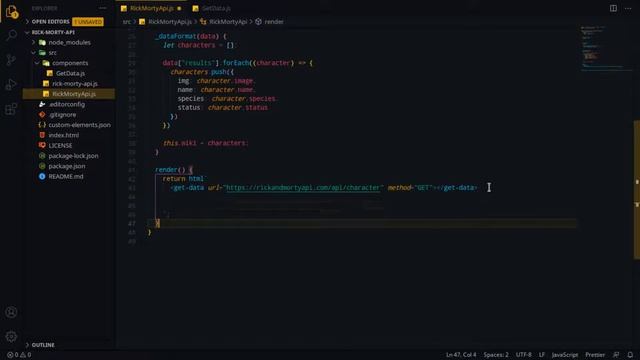This screenshot has width=640, height=360.
Task: Click the feedback icon in status bar
Action: point(616,355)
